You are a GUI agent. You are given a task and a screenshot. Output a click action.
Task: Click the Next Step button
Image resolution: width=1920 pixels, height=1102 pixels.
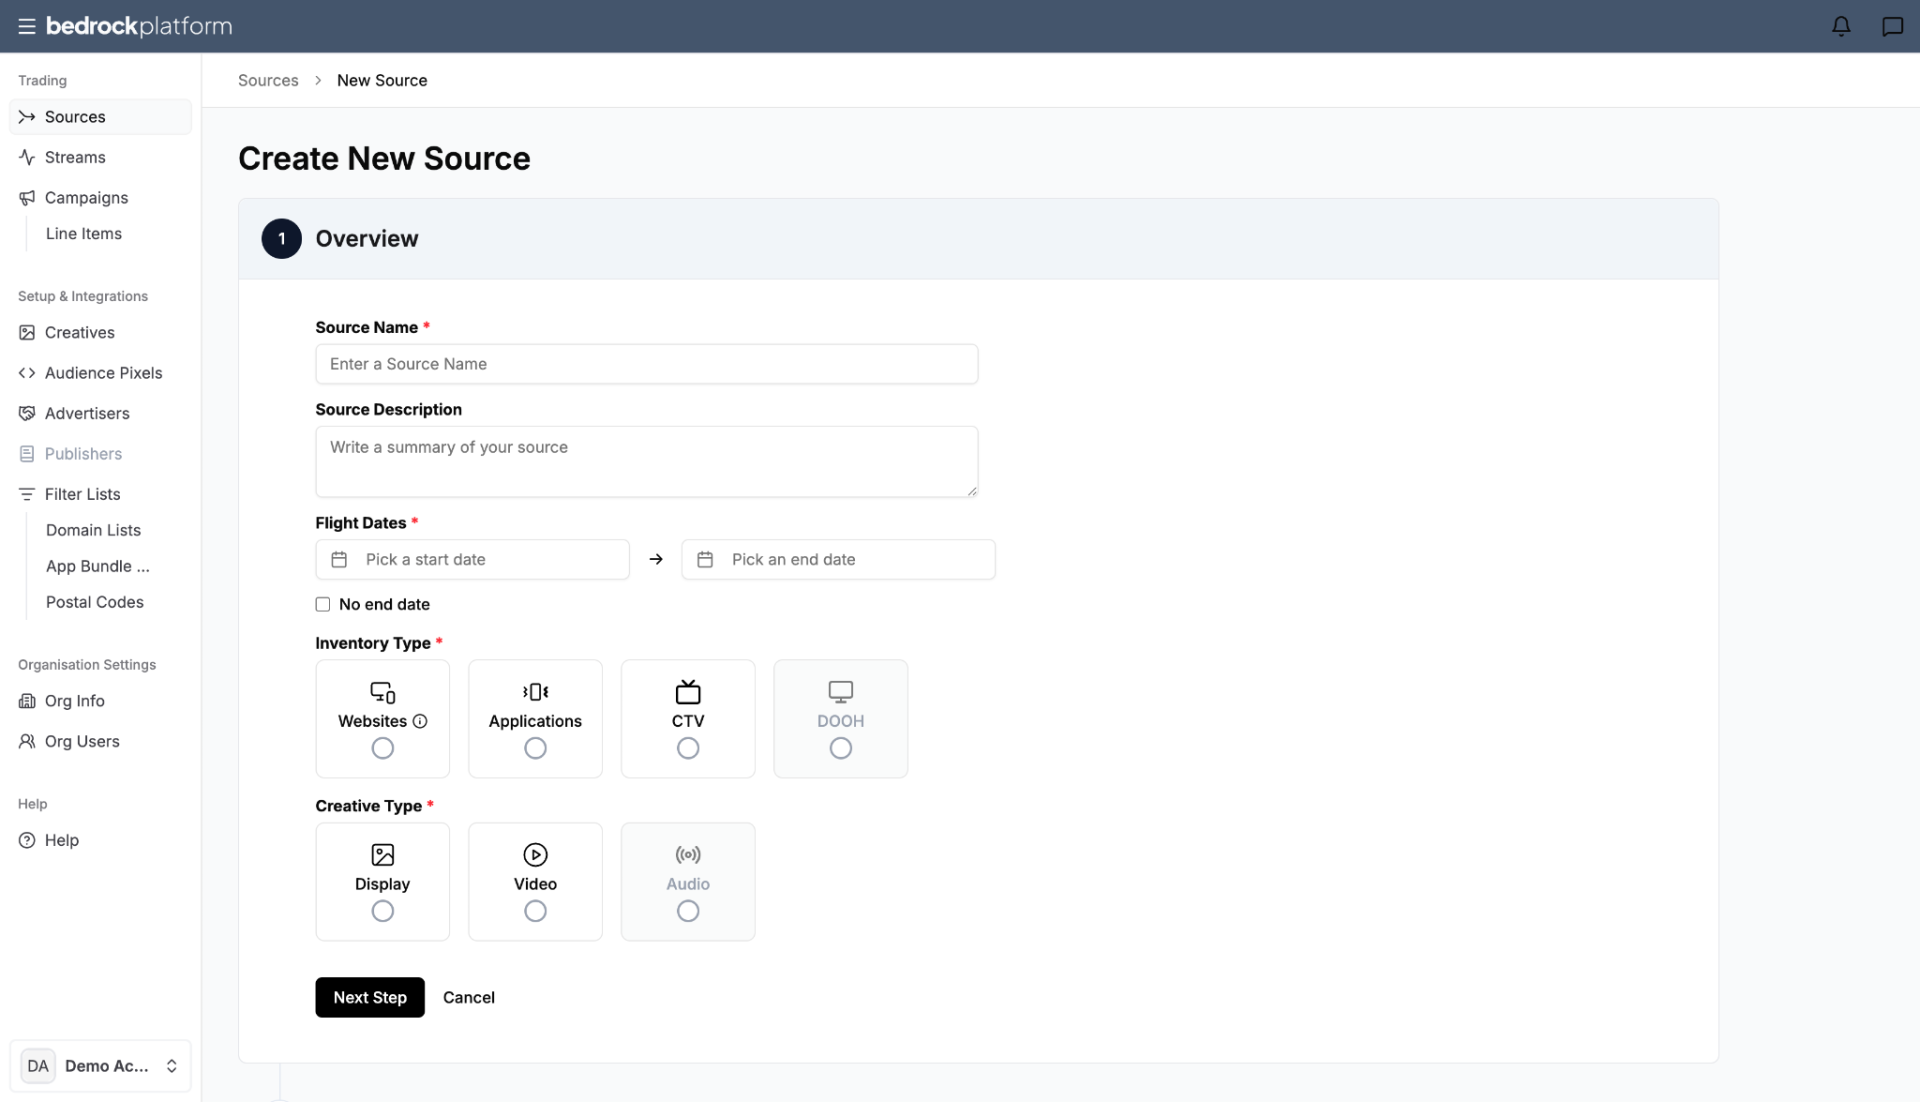tap(370, 998)
